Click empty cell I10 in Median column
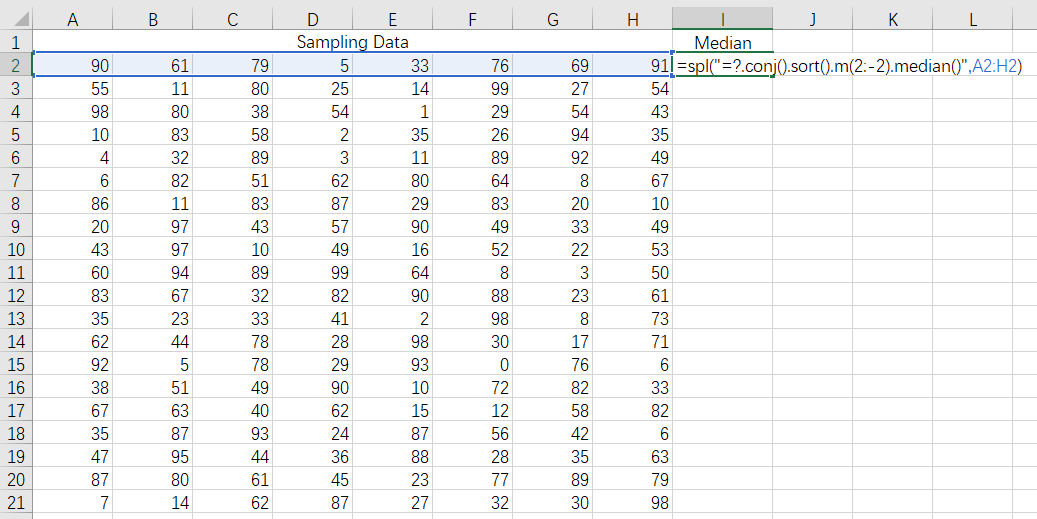This screenshot has height=519, width=1037. click(722, 249)
